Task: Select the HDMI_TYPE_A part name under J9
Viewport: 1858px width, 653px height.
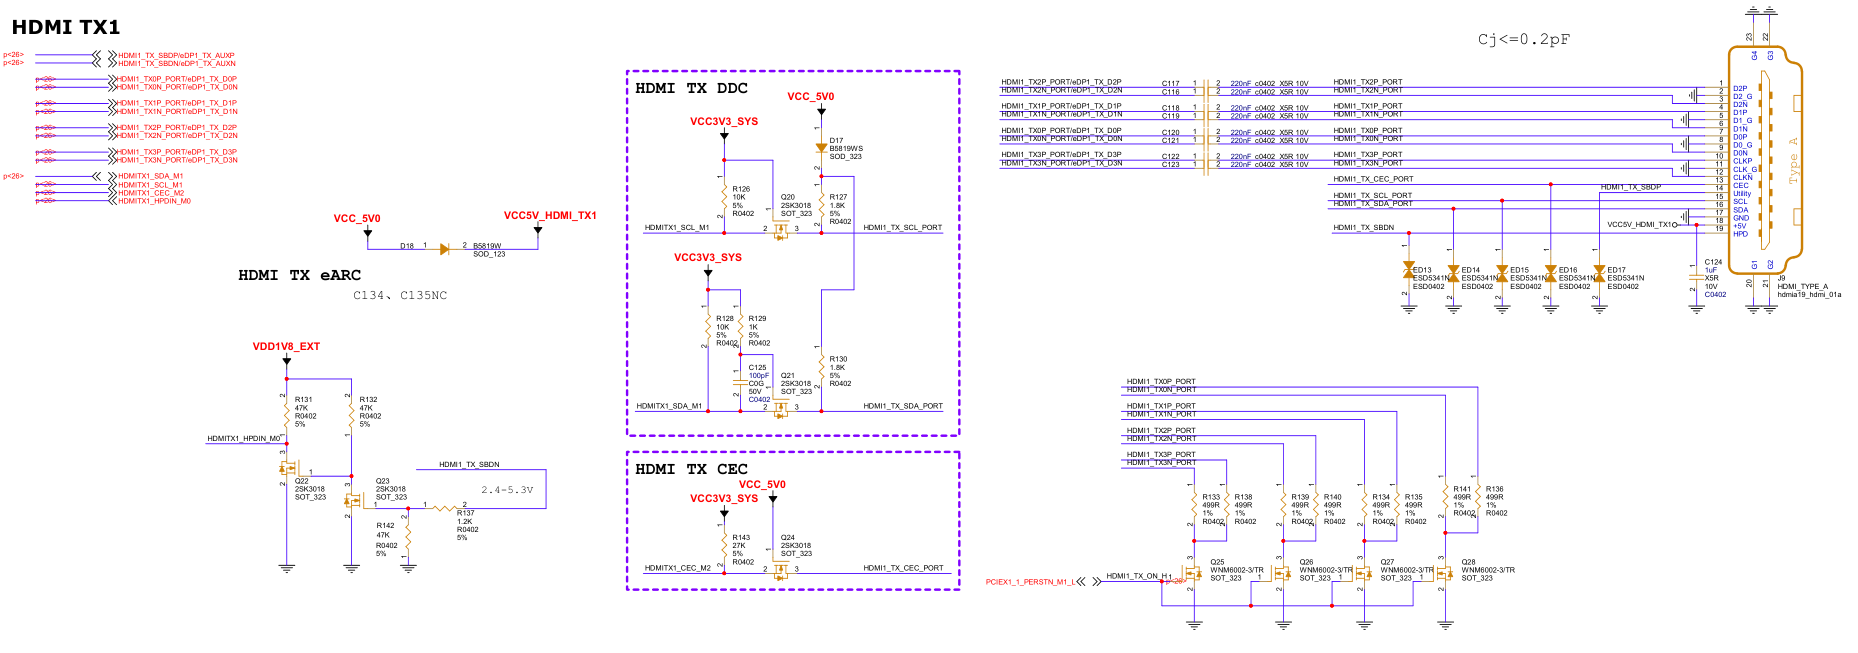Action: pos(1802,286)
